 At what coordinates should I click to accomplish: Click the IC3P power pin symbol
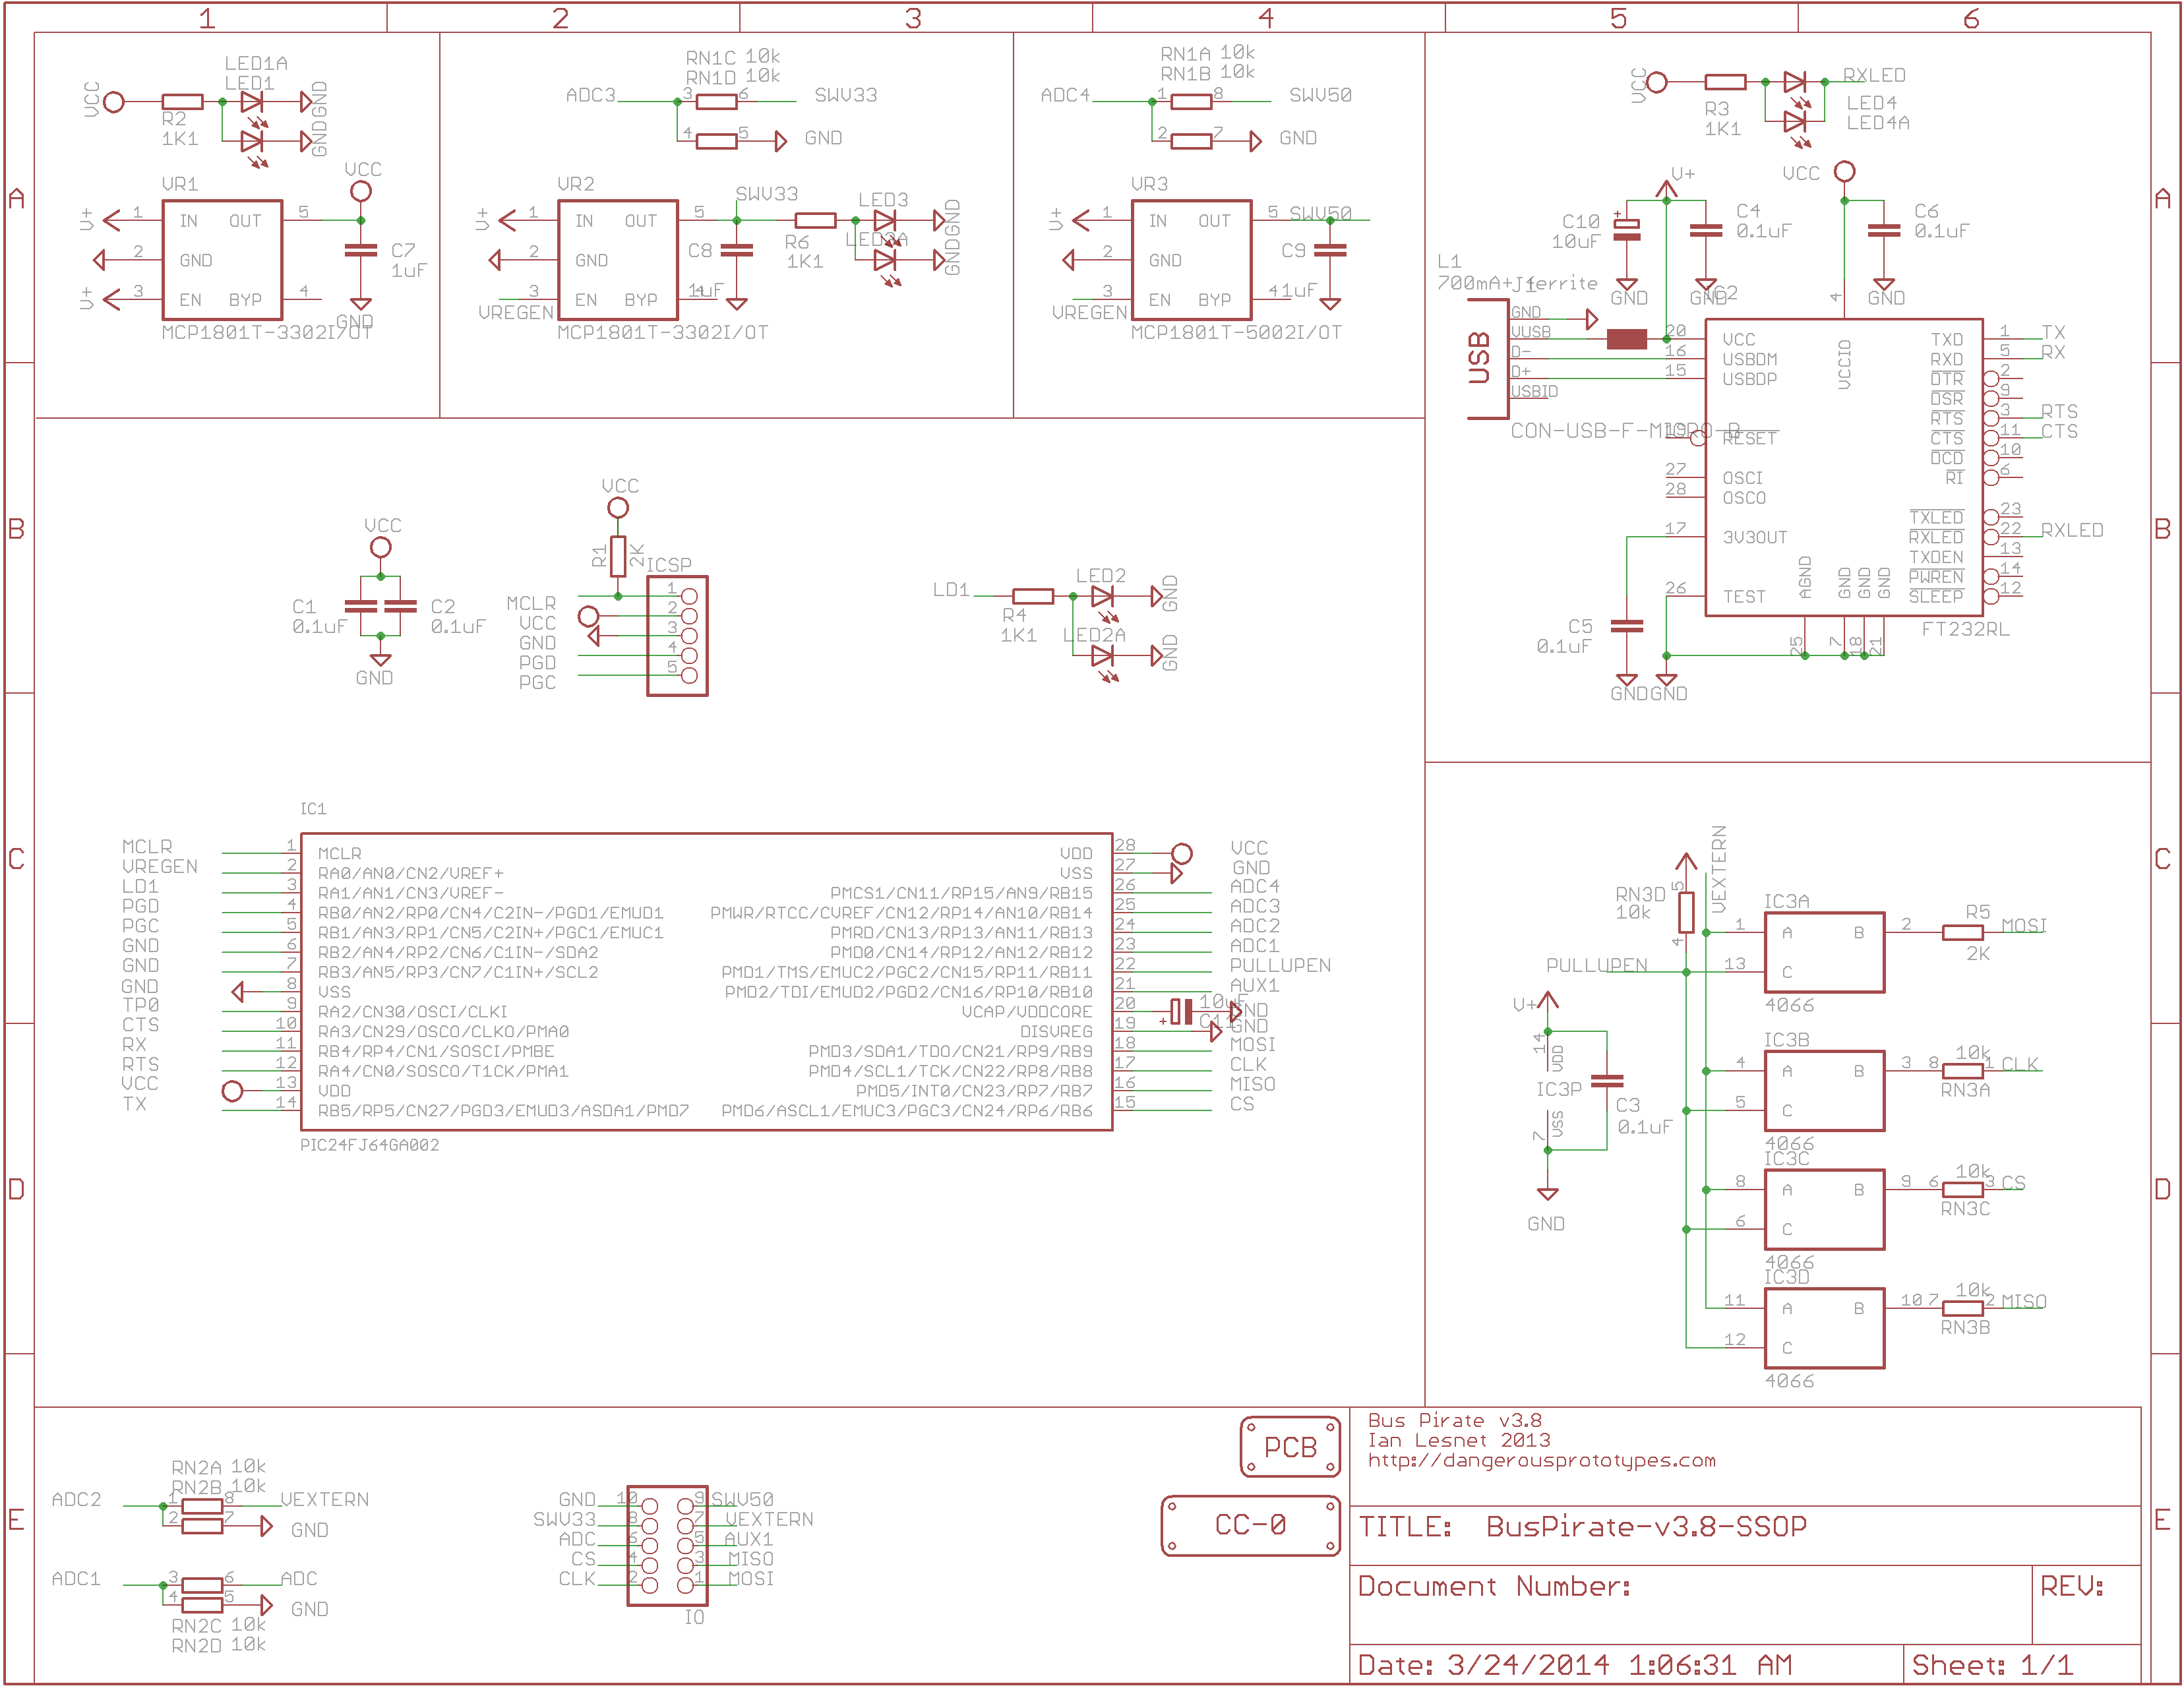[1548, 1091]
